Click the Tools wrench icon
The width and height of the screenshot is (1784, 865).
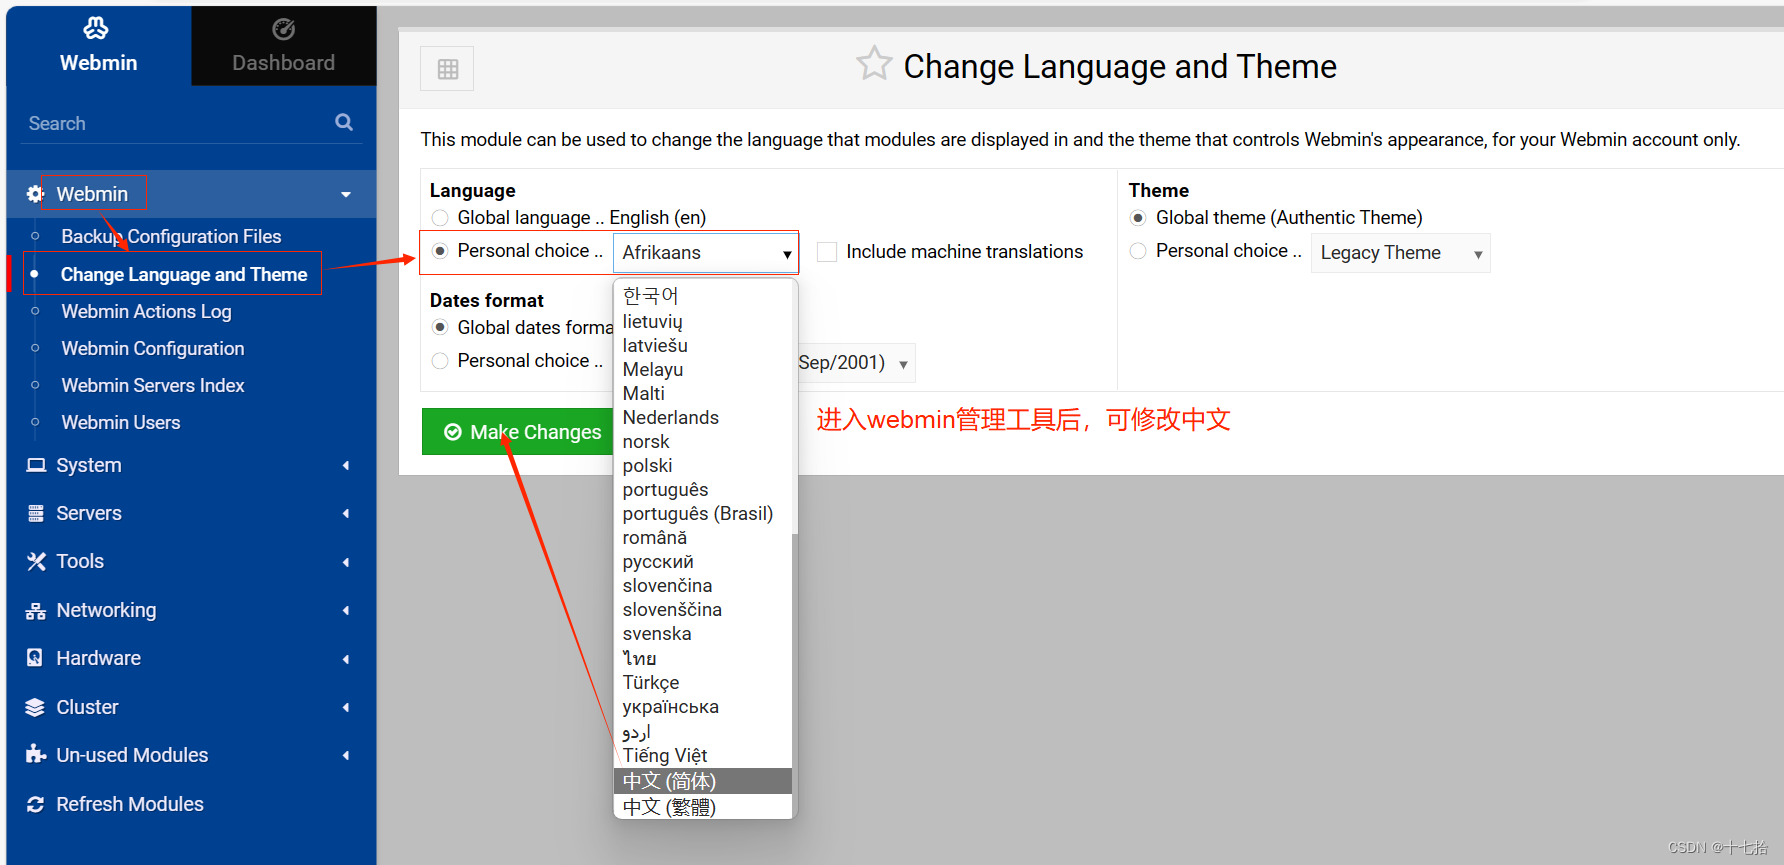point(36,561)
